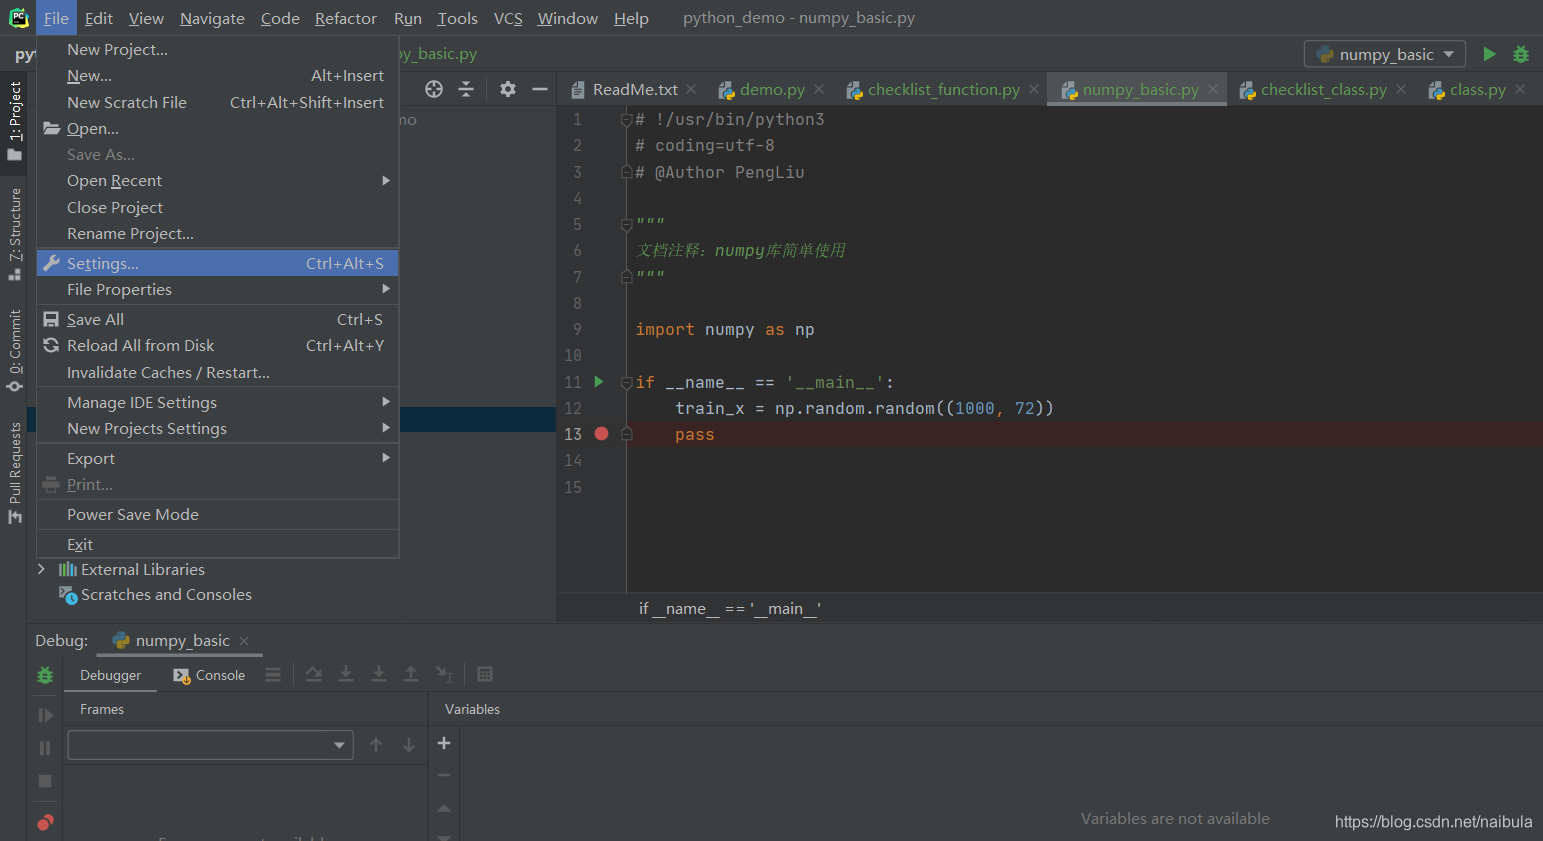Expand the External Libraries tree node
Screen dimensions: 1543x841
click(x=41, y=569)
